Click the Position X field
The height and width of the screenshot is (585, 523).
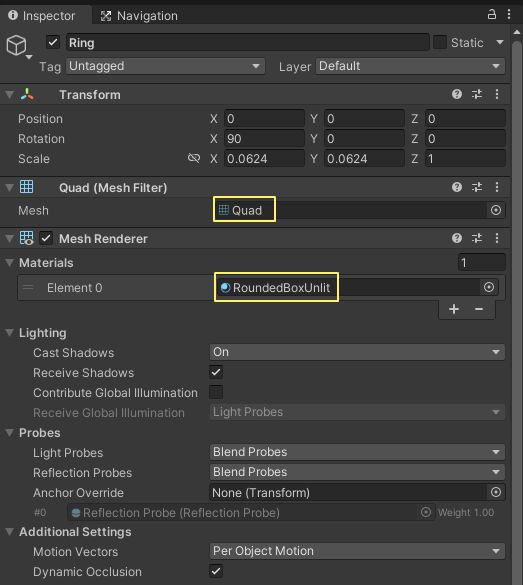[x=264, y=119]
